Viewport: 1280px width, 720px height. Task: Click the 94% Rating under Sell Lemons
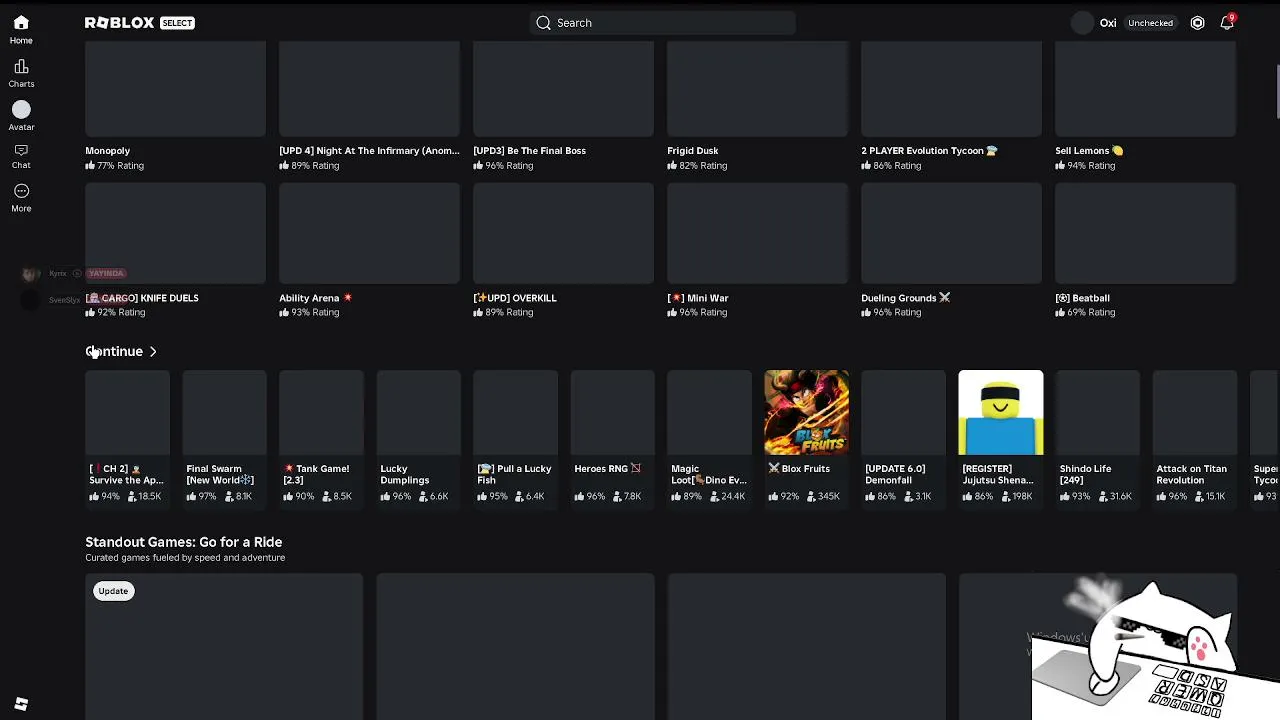pyautogui.click(x=1085, y=166)
